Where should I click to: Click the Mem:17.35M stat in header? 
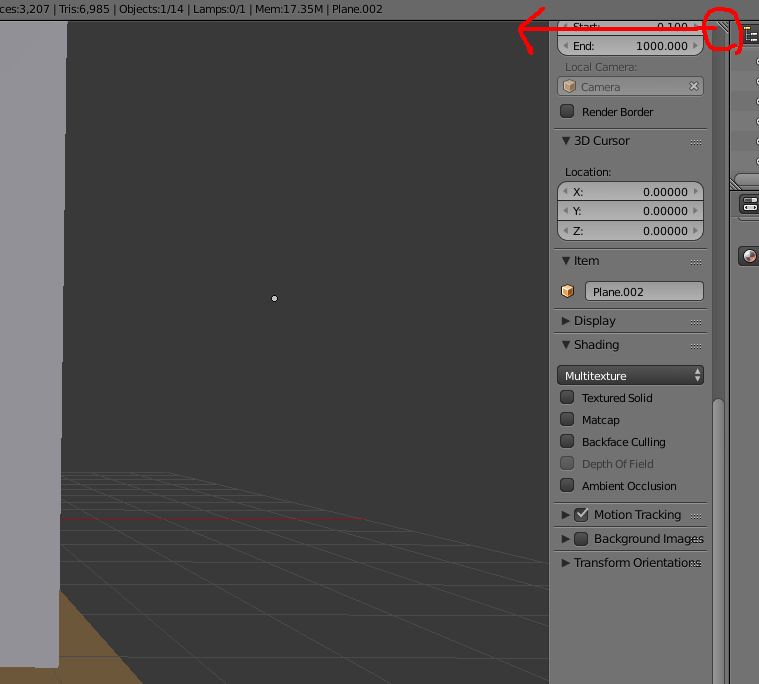pyautogui.click(x=289, y=9)
